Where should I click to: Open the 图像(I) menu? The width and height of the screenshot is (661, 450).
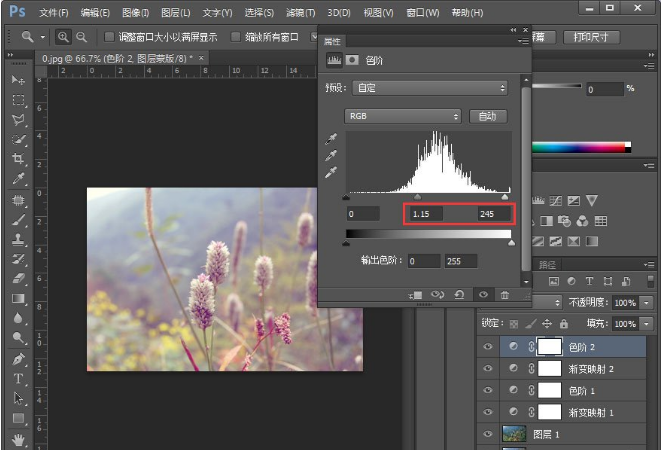[135, 12]
